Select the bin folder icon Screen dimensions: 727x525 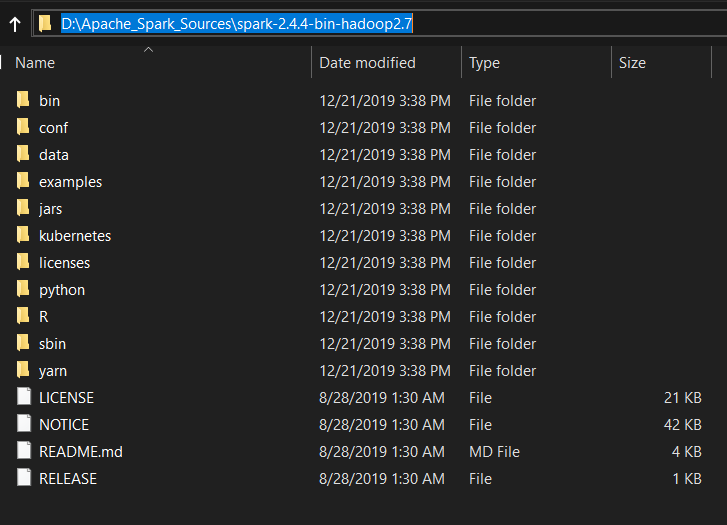23,100
